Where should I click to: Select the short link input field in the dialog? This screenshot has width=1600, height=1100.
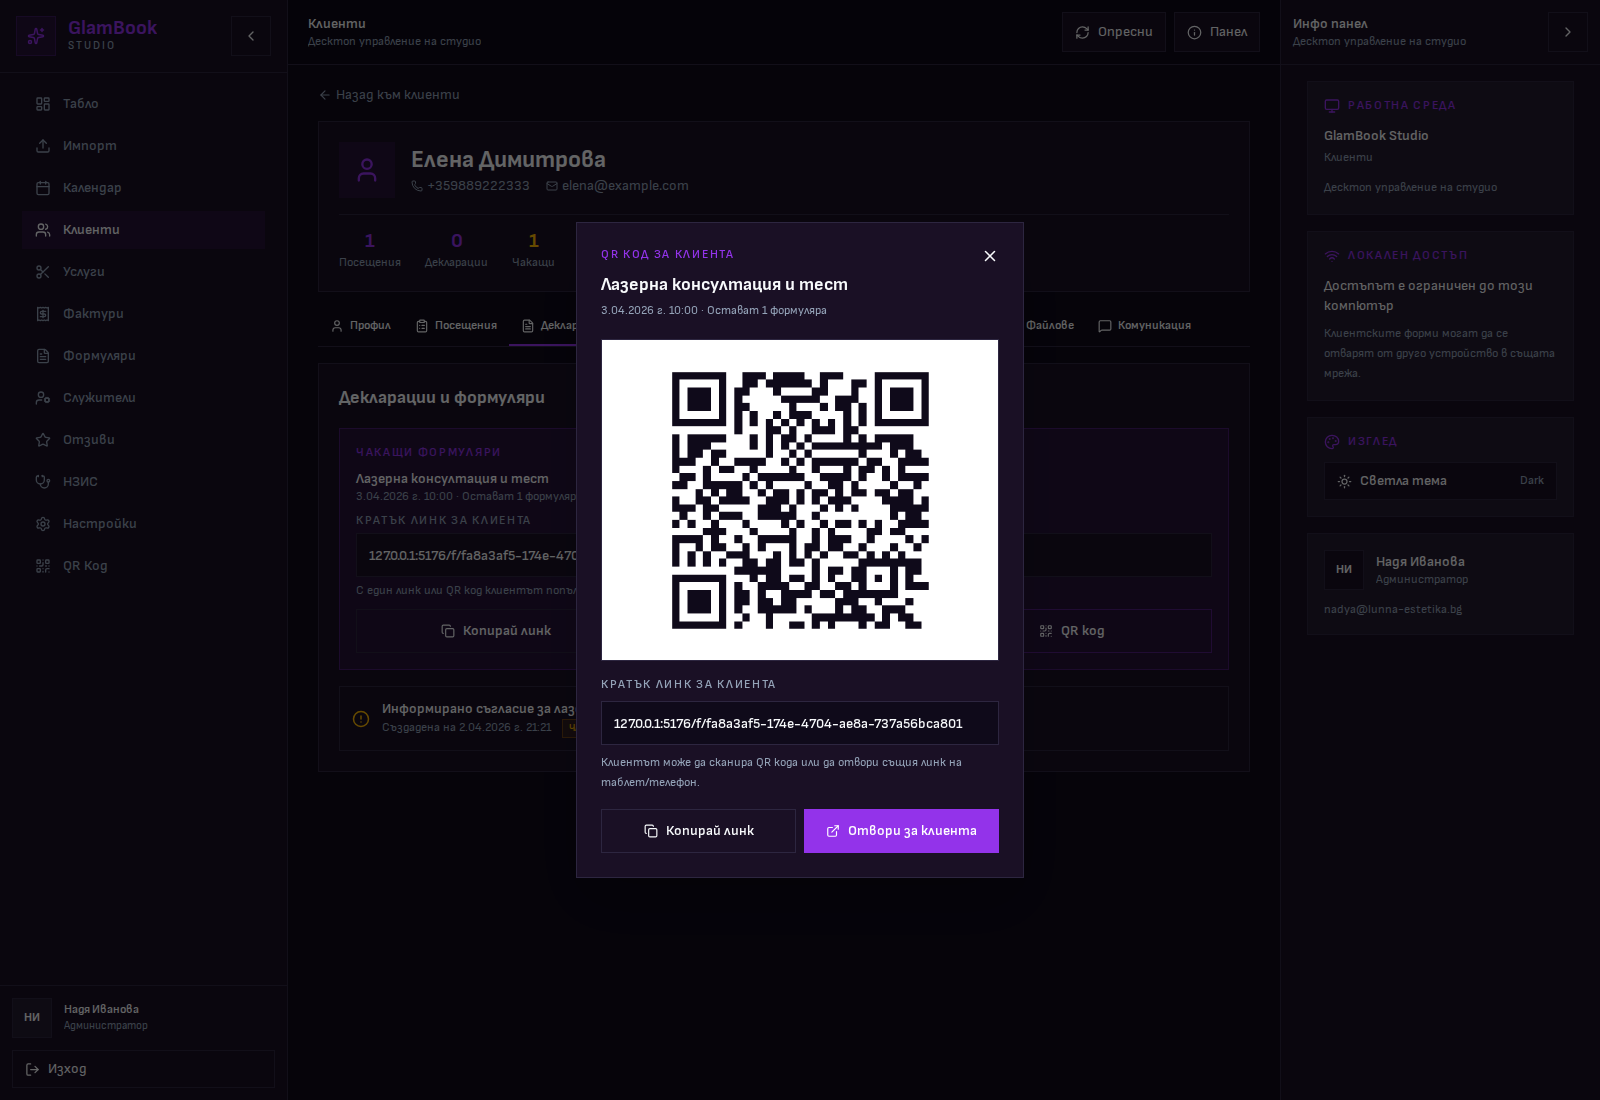click(x=799, y=722)
